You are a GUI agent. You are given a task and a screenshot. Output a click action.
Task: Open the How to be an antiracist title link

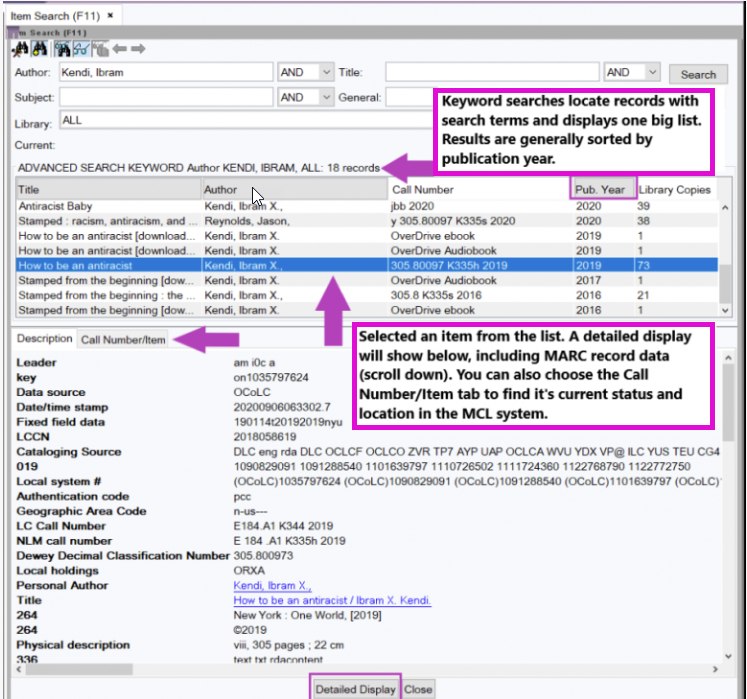pyautogui.click(x=332, y=600)
